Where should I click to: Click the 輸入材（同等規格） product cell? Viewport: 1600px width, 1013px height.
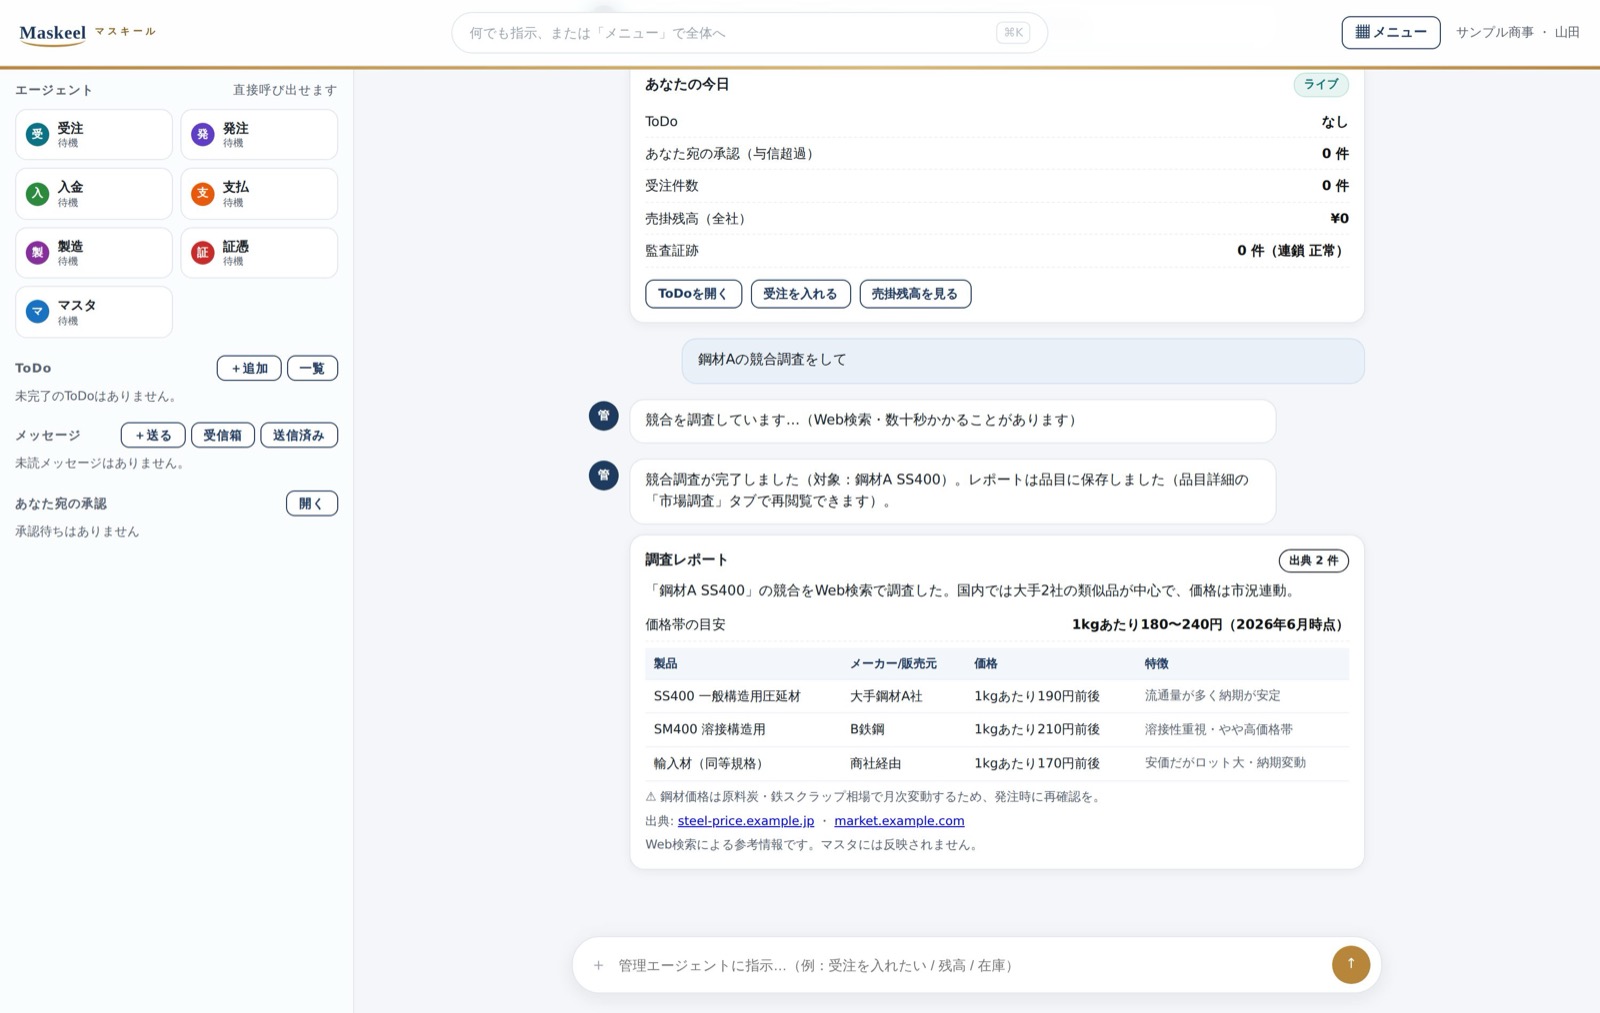point(711,763)
